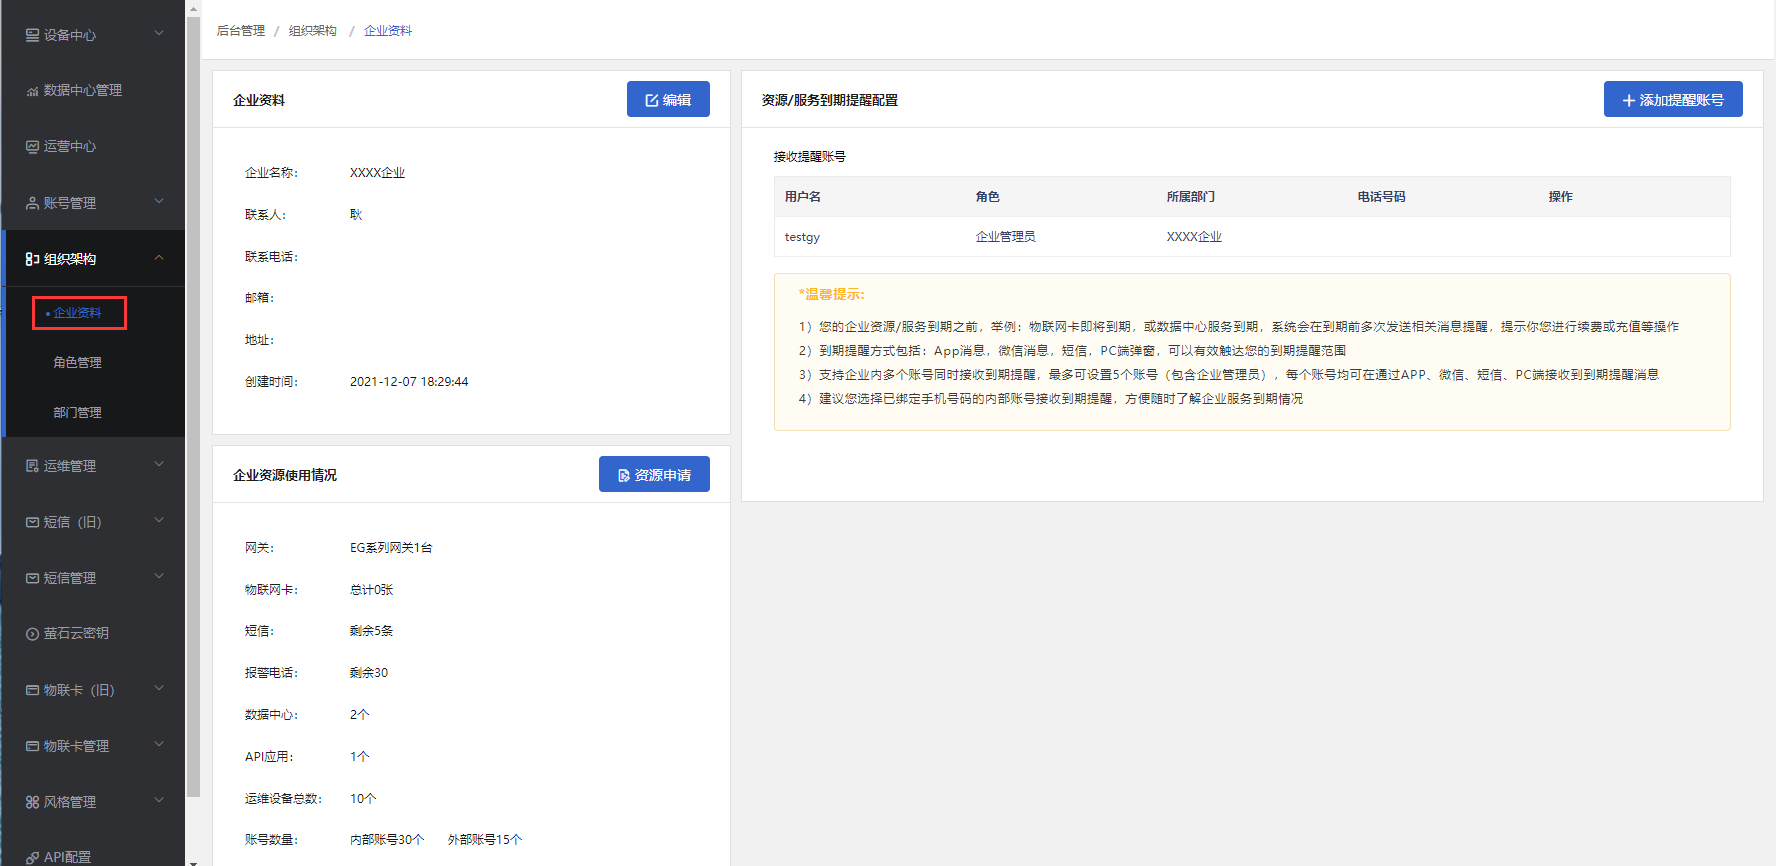The width and height of the screenshot is (1776, 866).
Task: Click the sidebar vertical scrollbar
Action: [x=193, y=405]
